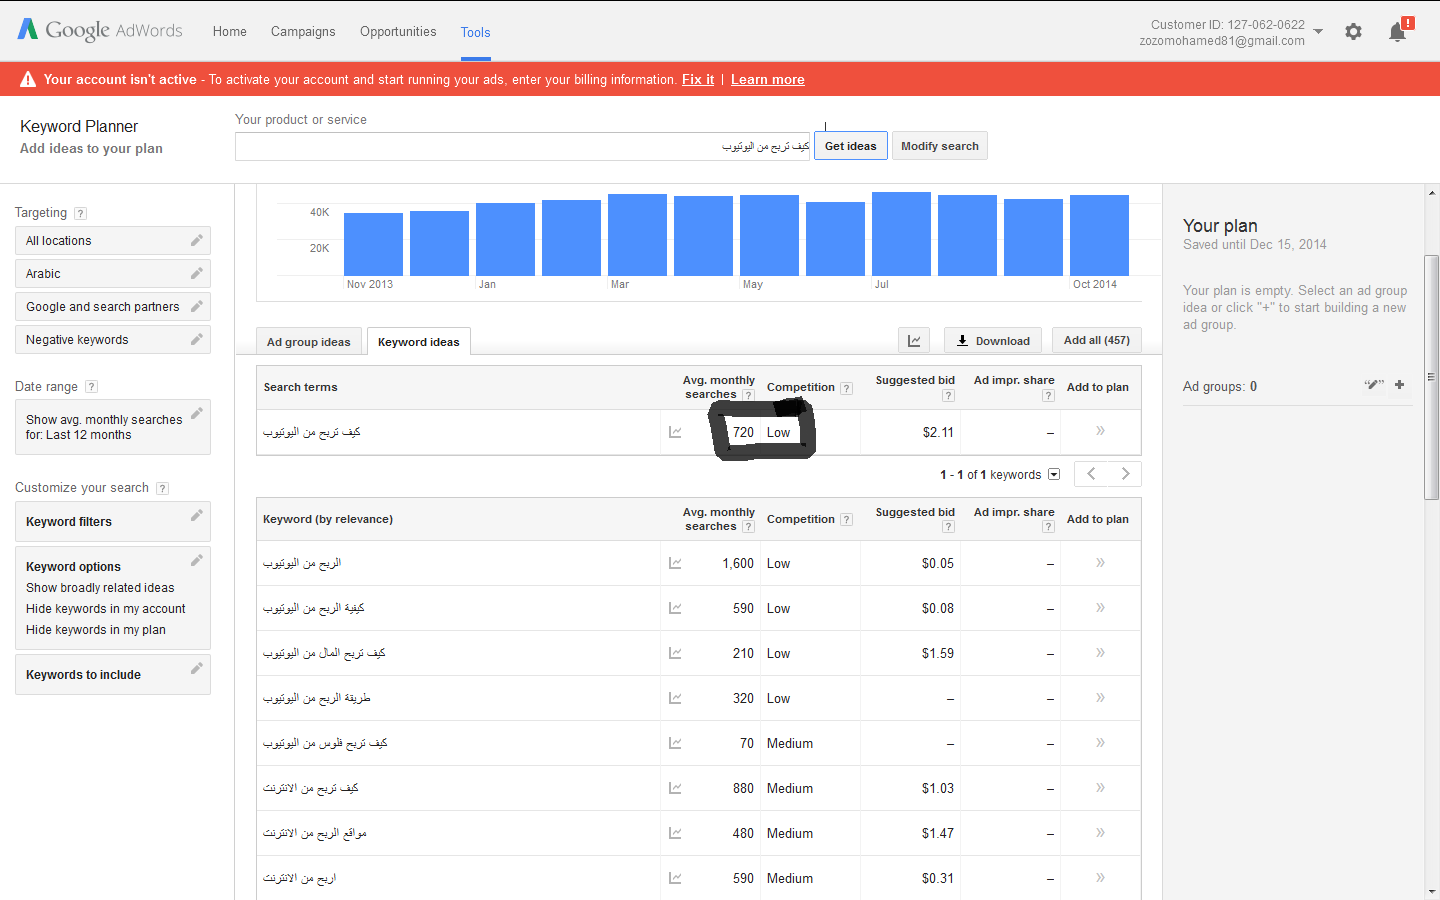Add the $2.11 search term to plan
The height and width of the screenshot is (900, 1440).
1100,431
